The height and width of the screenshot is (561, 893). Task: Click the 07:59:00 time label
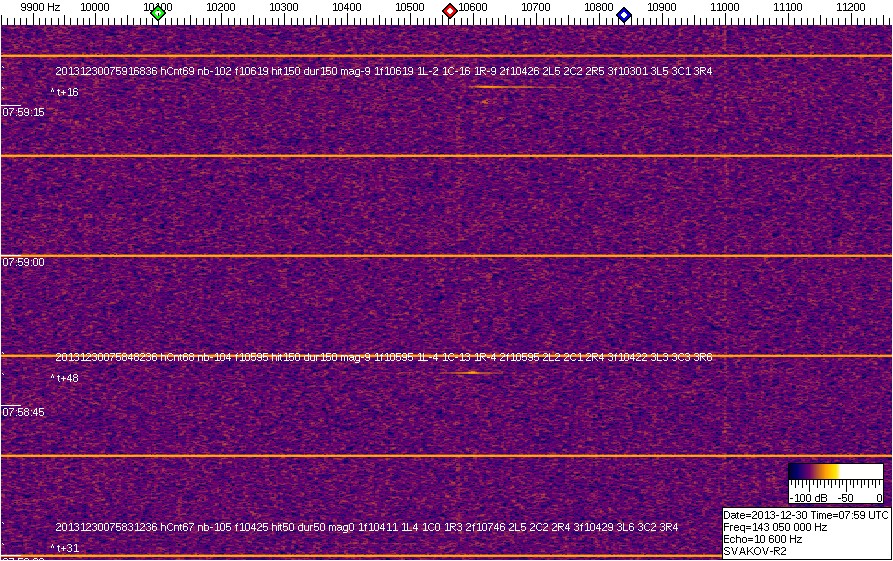click(x=23, y=262)
